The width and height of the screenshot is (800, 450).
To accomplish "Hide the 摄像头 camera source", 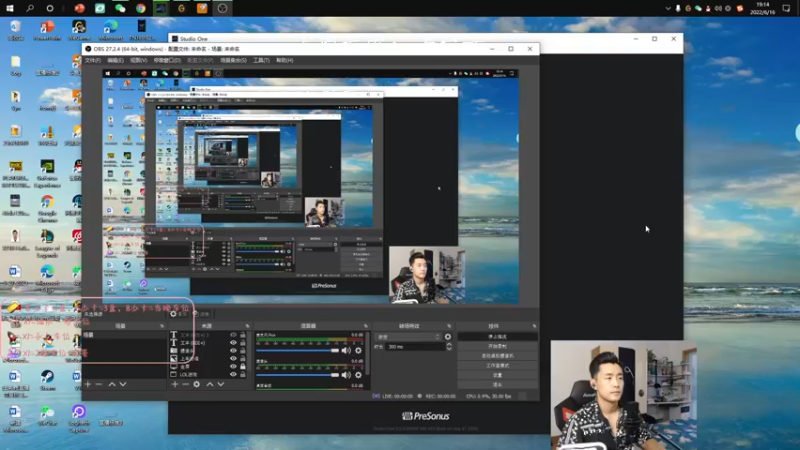I will pos(233,351).
